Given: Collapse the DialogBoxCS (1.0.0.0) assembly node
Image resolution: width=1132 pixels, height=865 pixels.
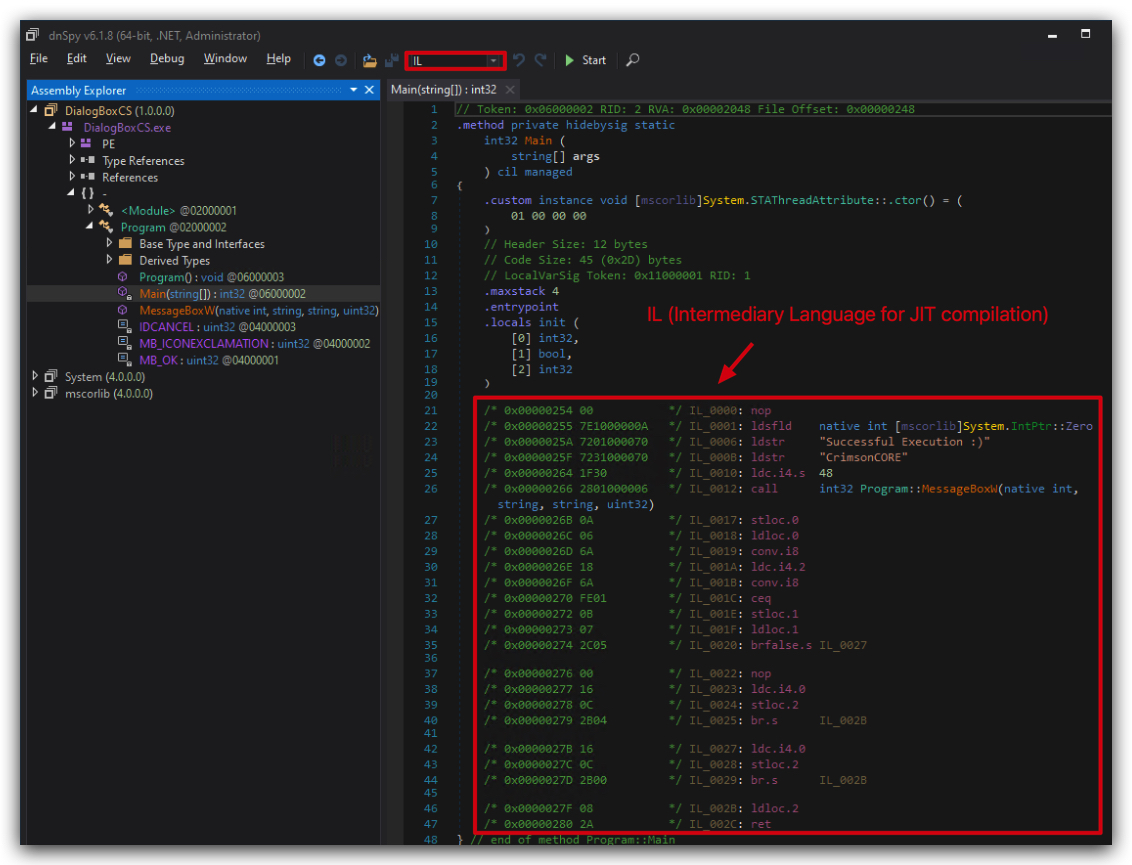Looking at the screenshot, I should point(34,110).
